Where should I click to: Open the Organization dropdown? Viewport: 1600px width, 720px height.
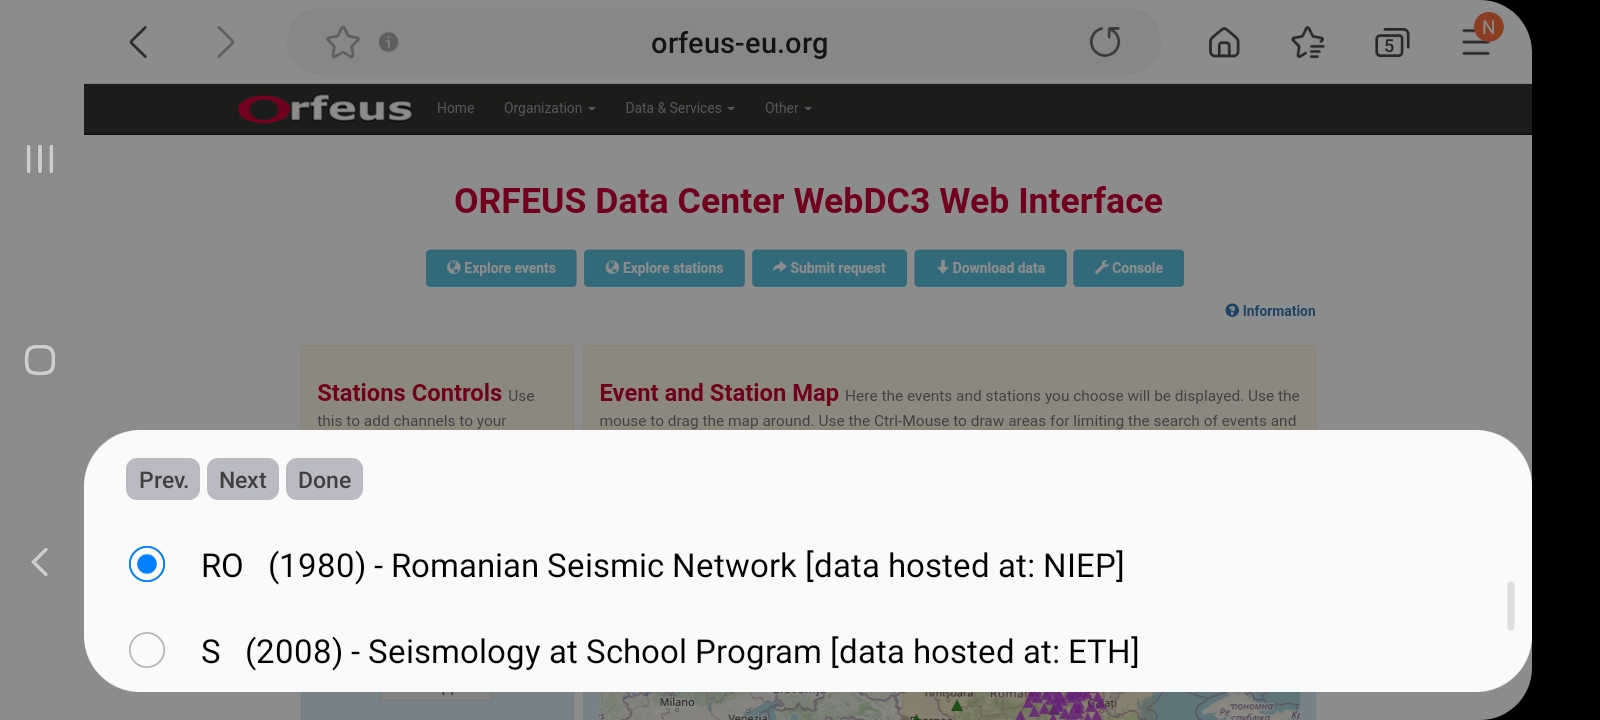[x=548, y=108]
